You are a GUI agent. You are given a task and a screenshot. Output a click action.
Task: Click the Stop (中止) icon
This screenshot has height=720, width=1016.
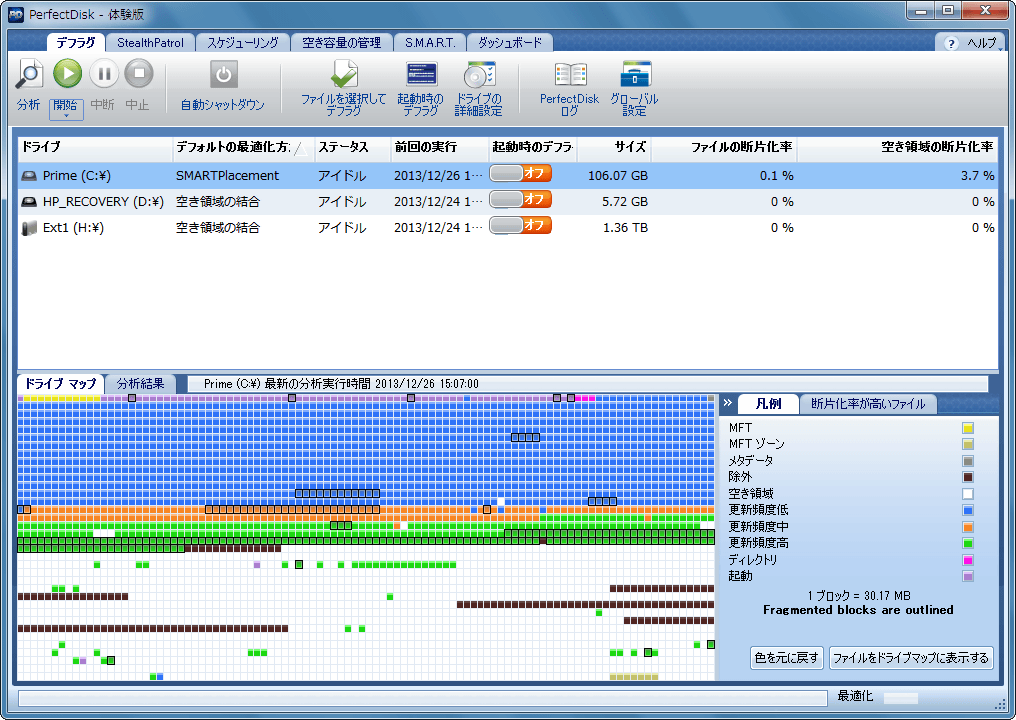tap(139, 73)
